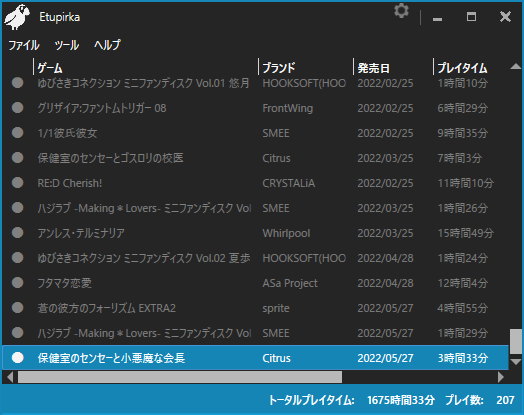Open the ヘルプ menu
The width and height of the screenshot is (524, 415).
pos(107,45)
